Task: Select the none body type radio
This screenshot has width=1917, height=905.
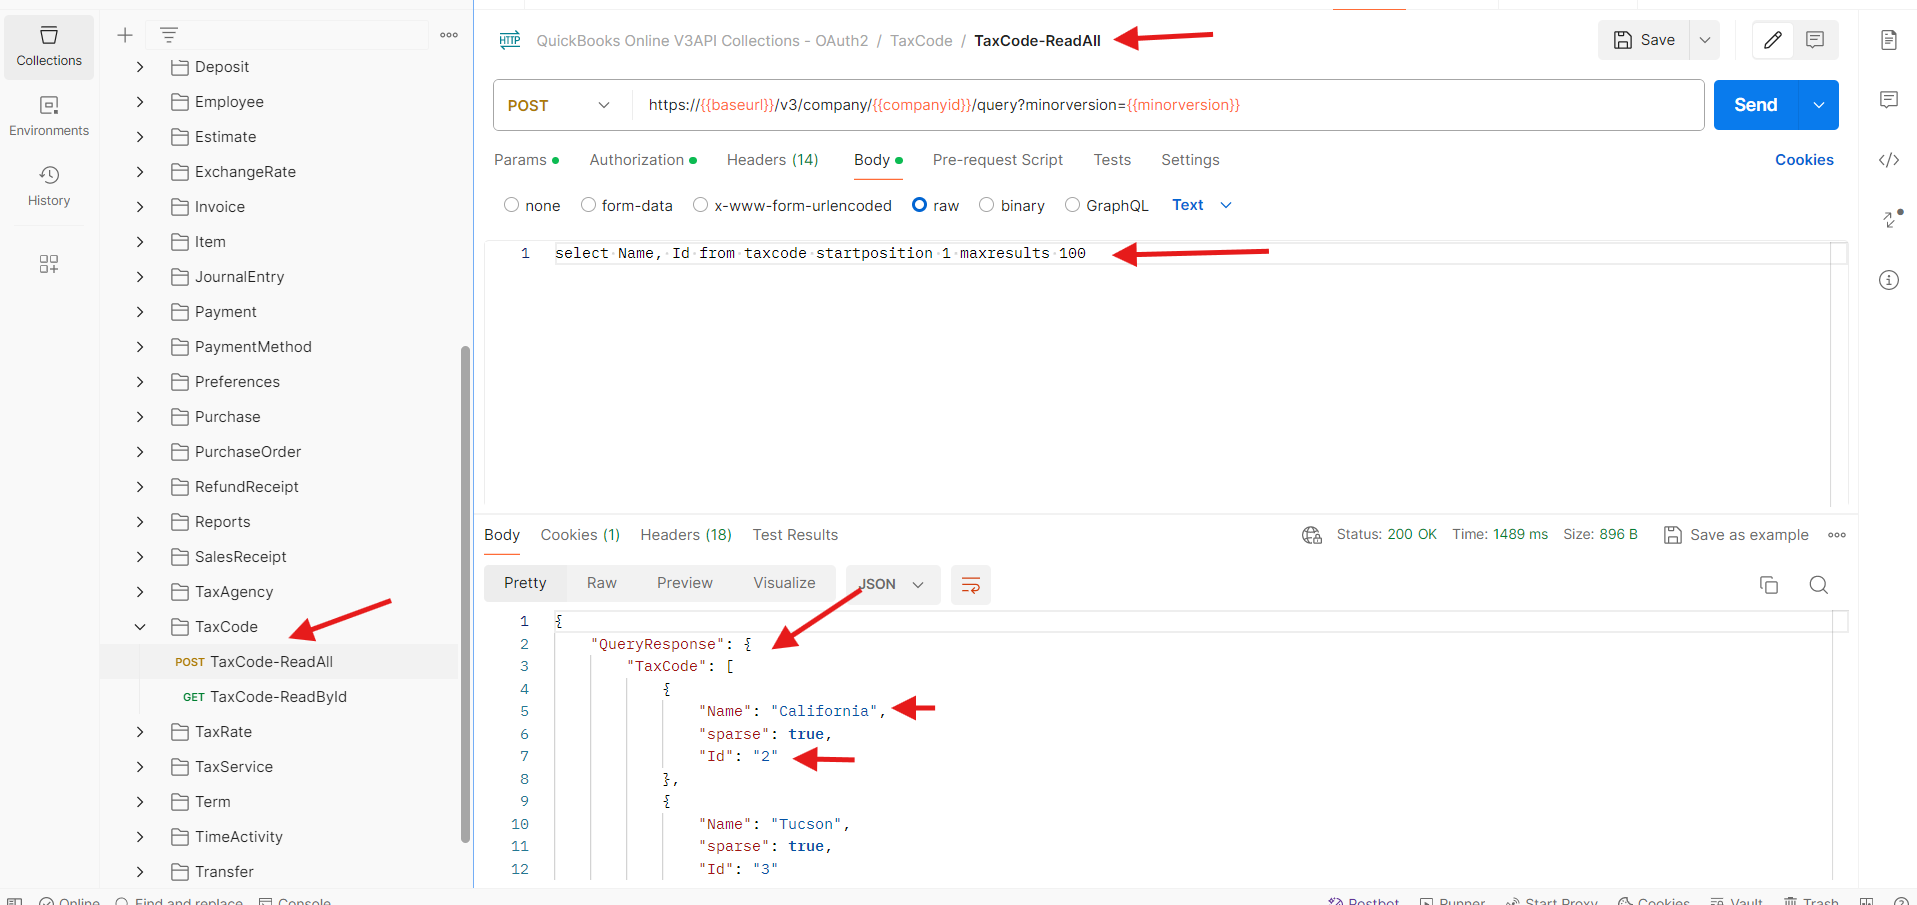Action: 511,205
